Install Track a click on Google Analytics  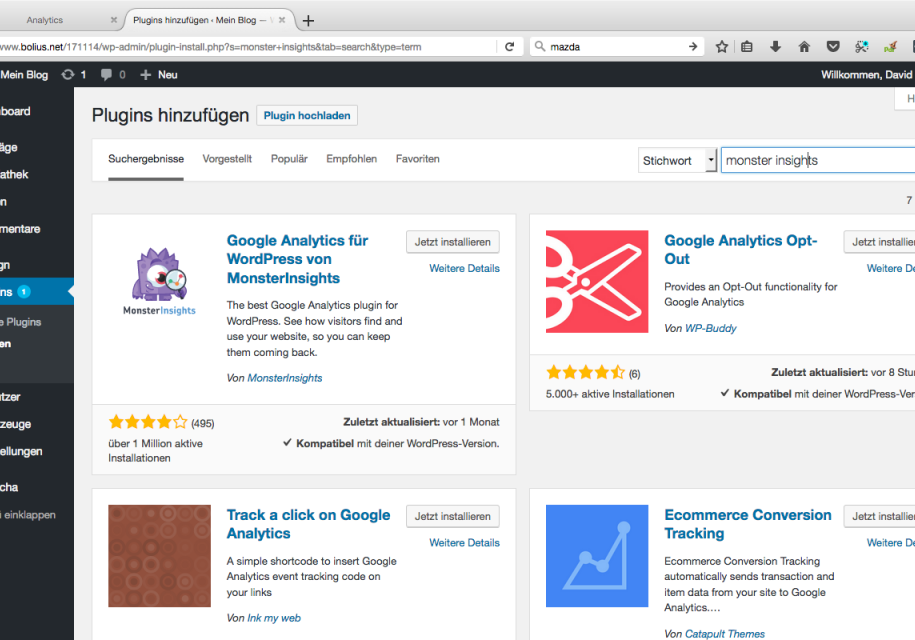point(453,516)
